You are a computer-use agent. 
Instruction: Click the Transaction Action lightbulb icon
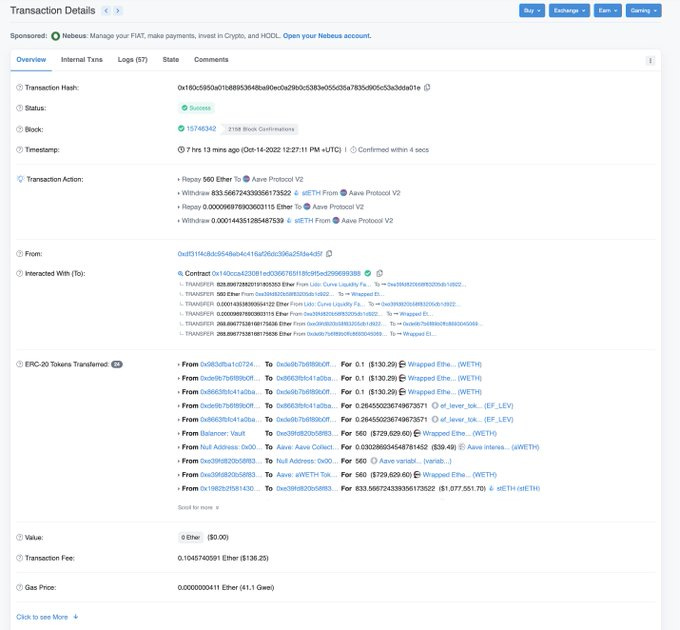tap(20, 179)
